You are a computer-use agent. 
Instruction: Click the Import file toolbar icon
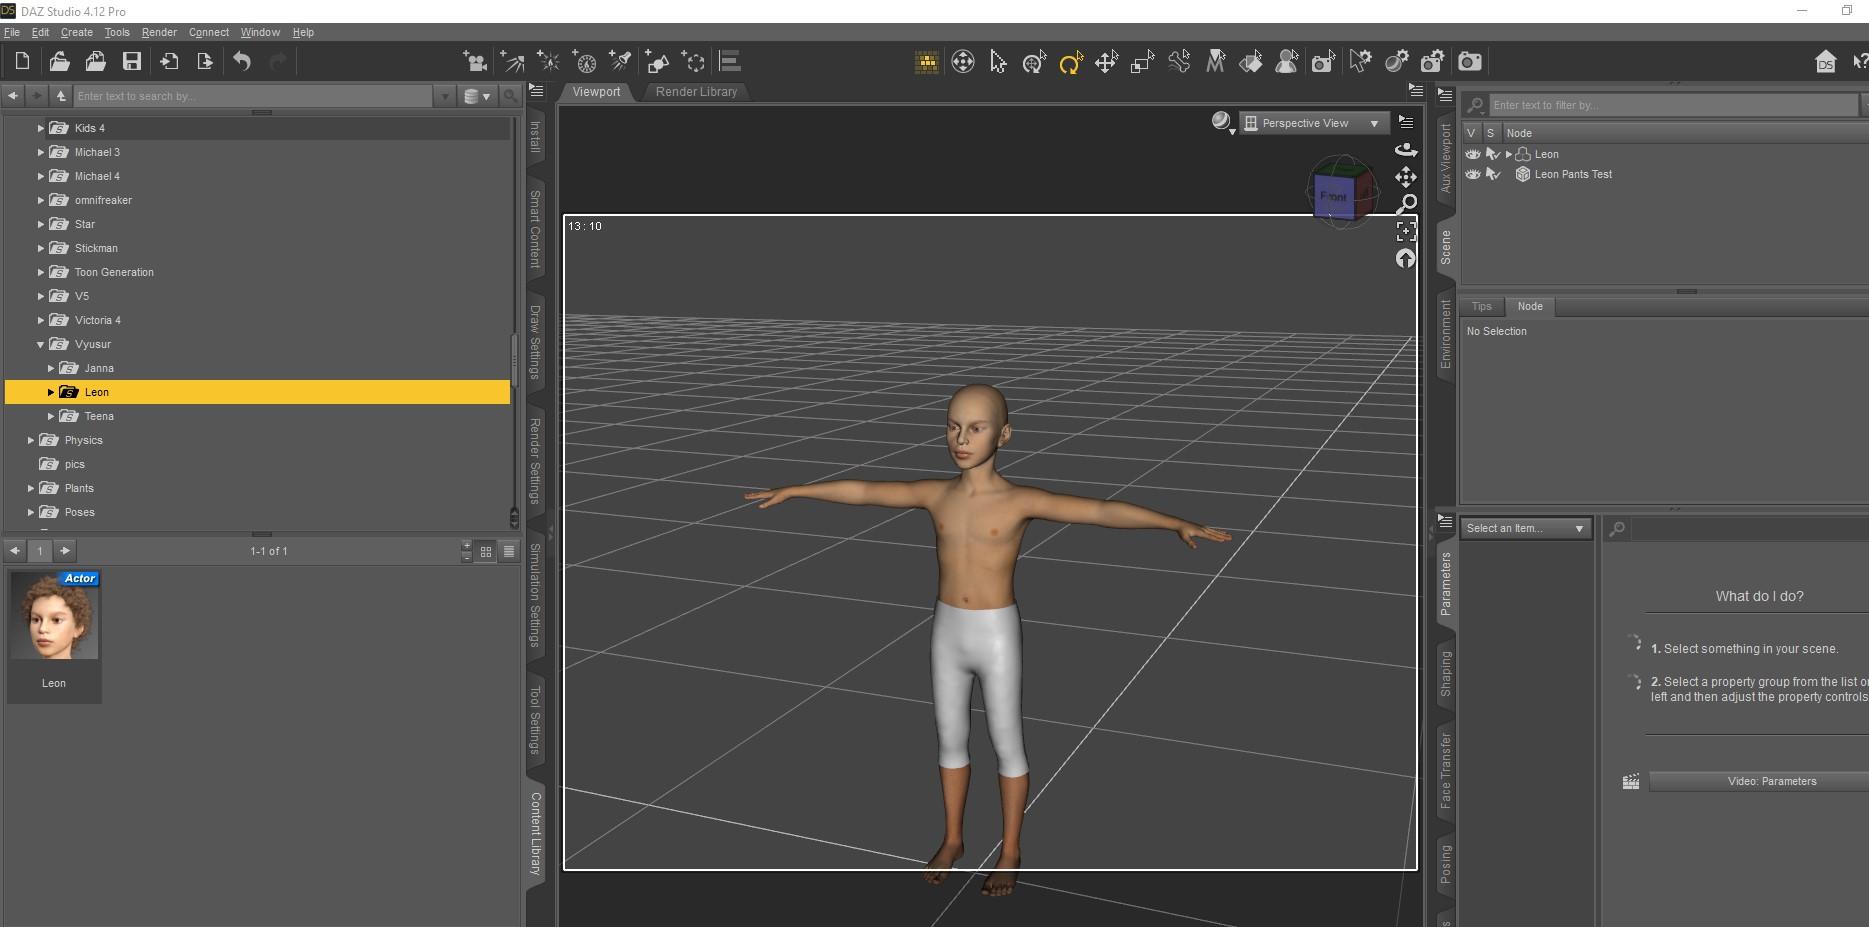[168, 61]
